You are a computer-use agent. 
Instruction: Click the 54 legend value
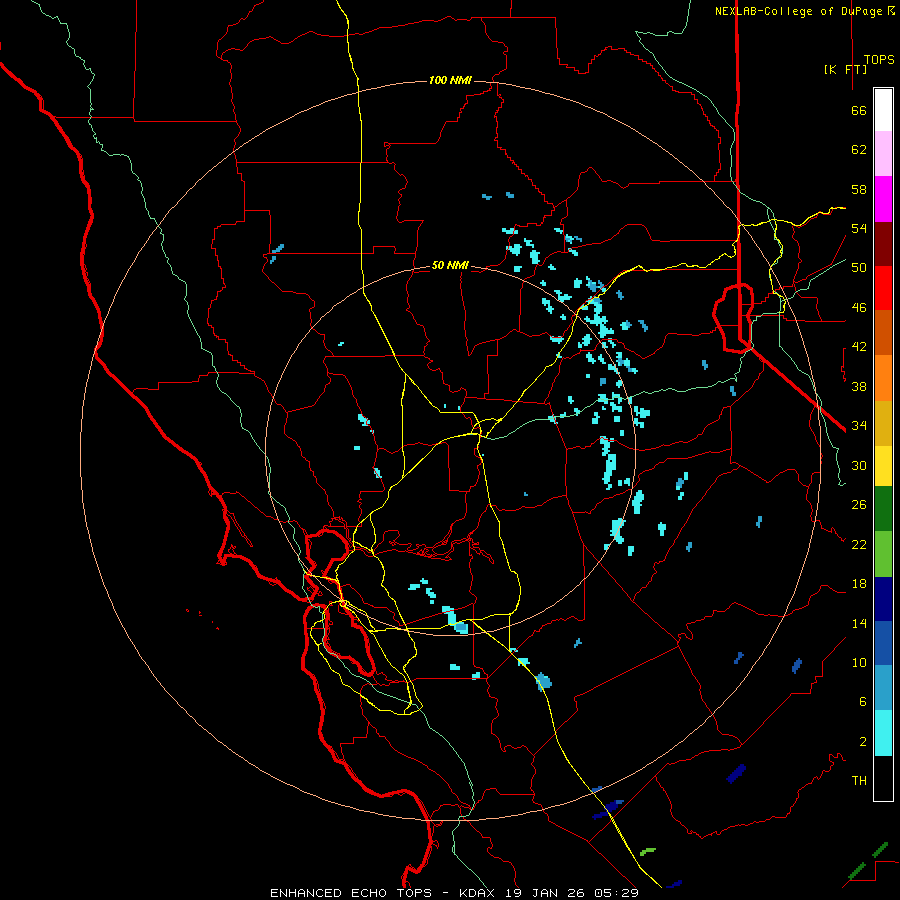coord(859,228)
